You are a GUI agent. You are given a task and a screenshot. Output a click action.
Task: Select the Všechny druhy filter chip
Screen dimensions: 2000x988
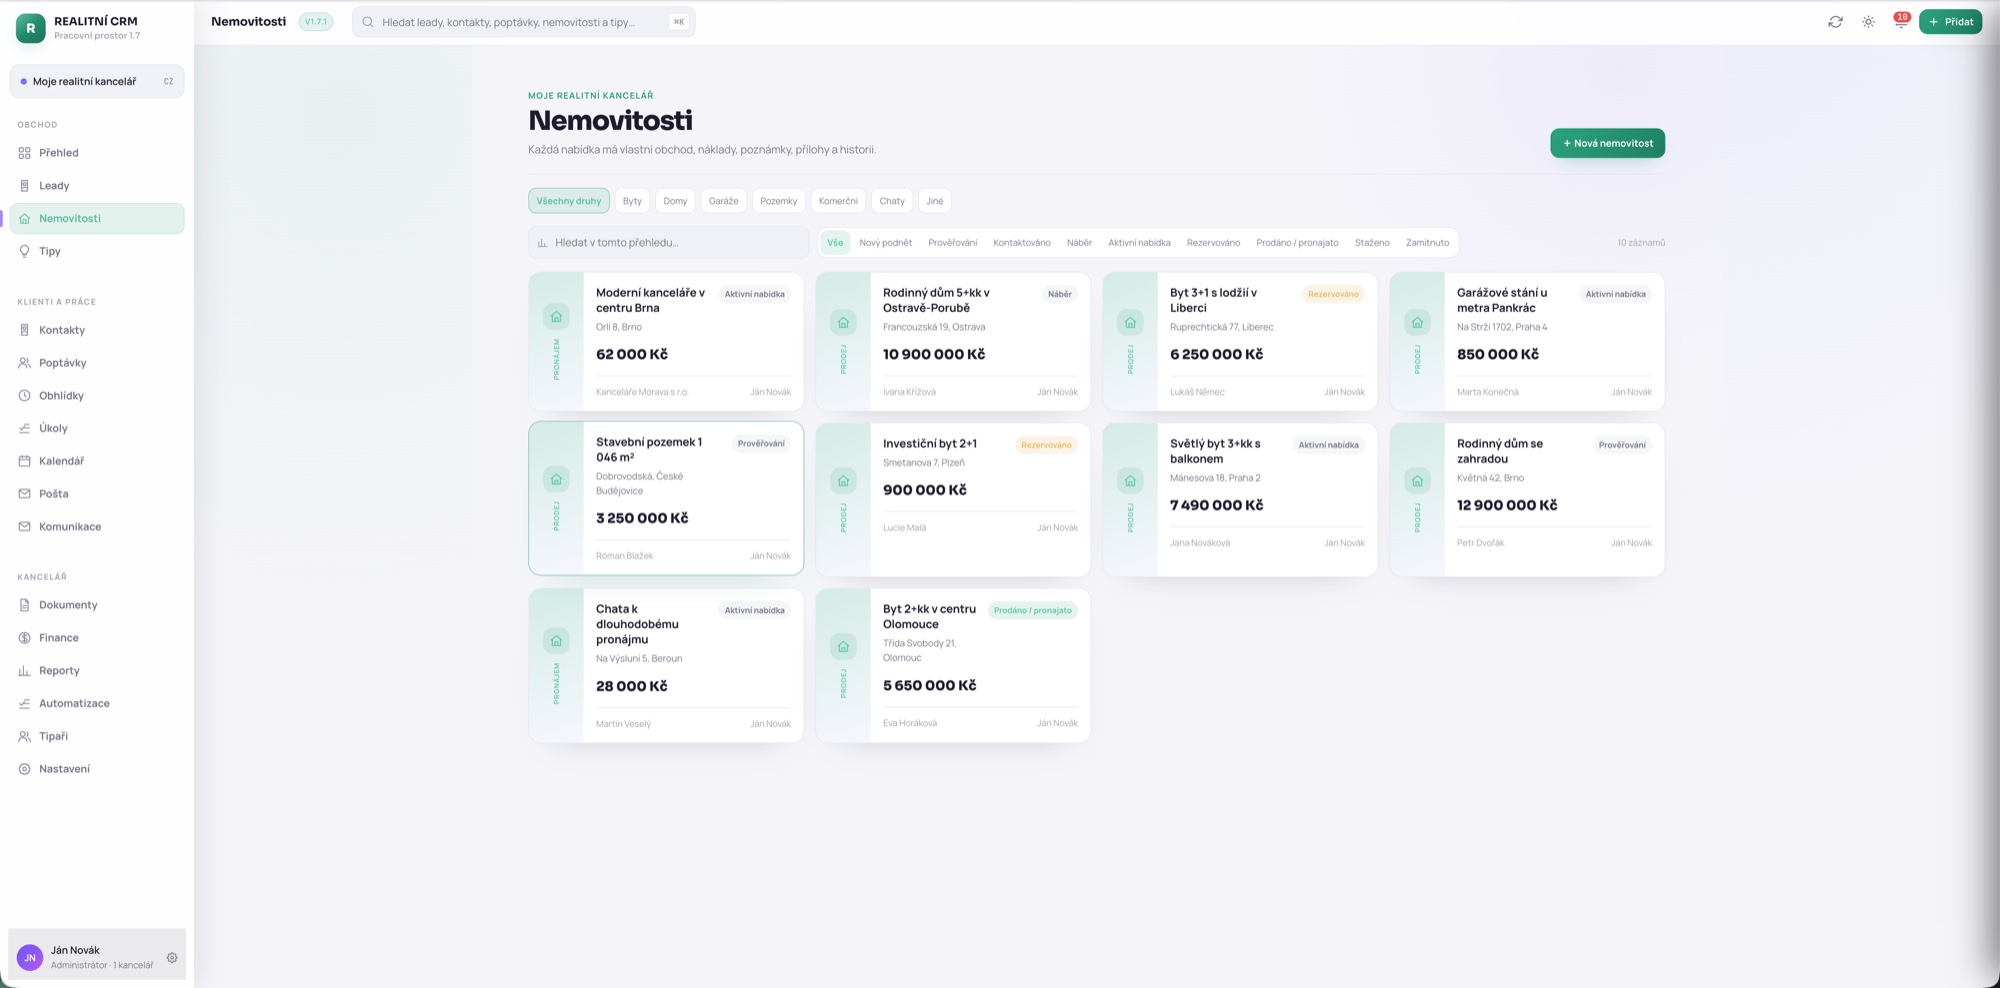pyautogui.click(x=569, y=201)
